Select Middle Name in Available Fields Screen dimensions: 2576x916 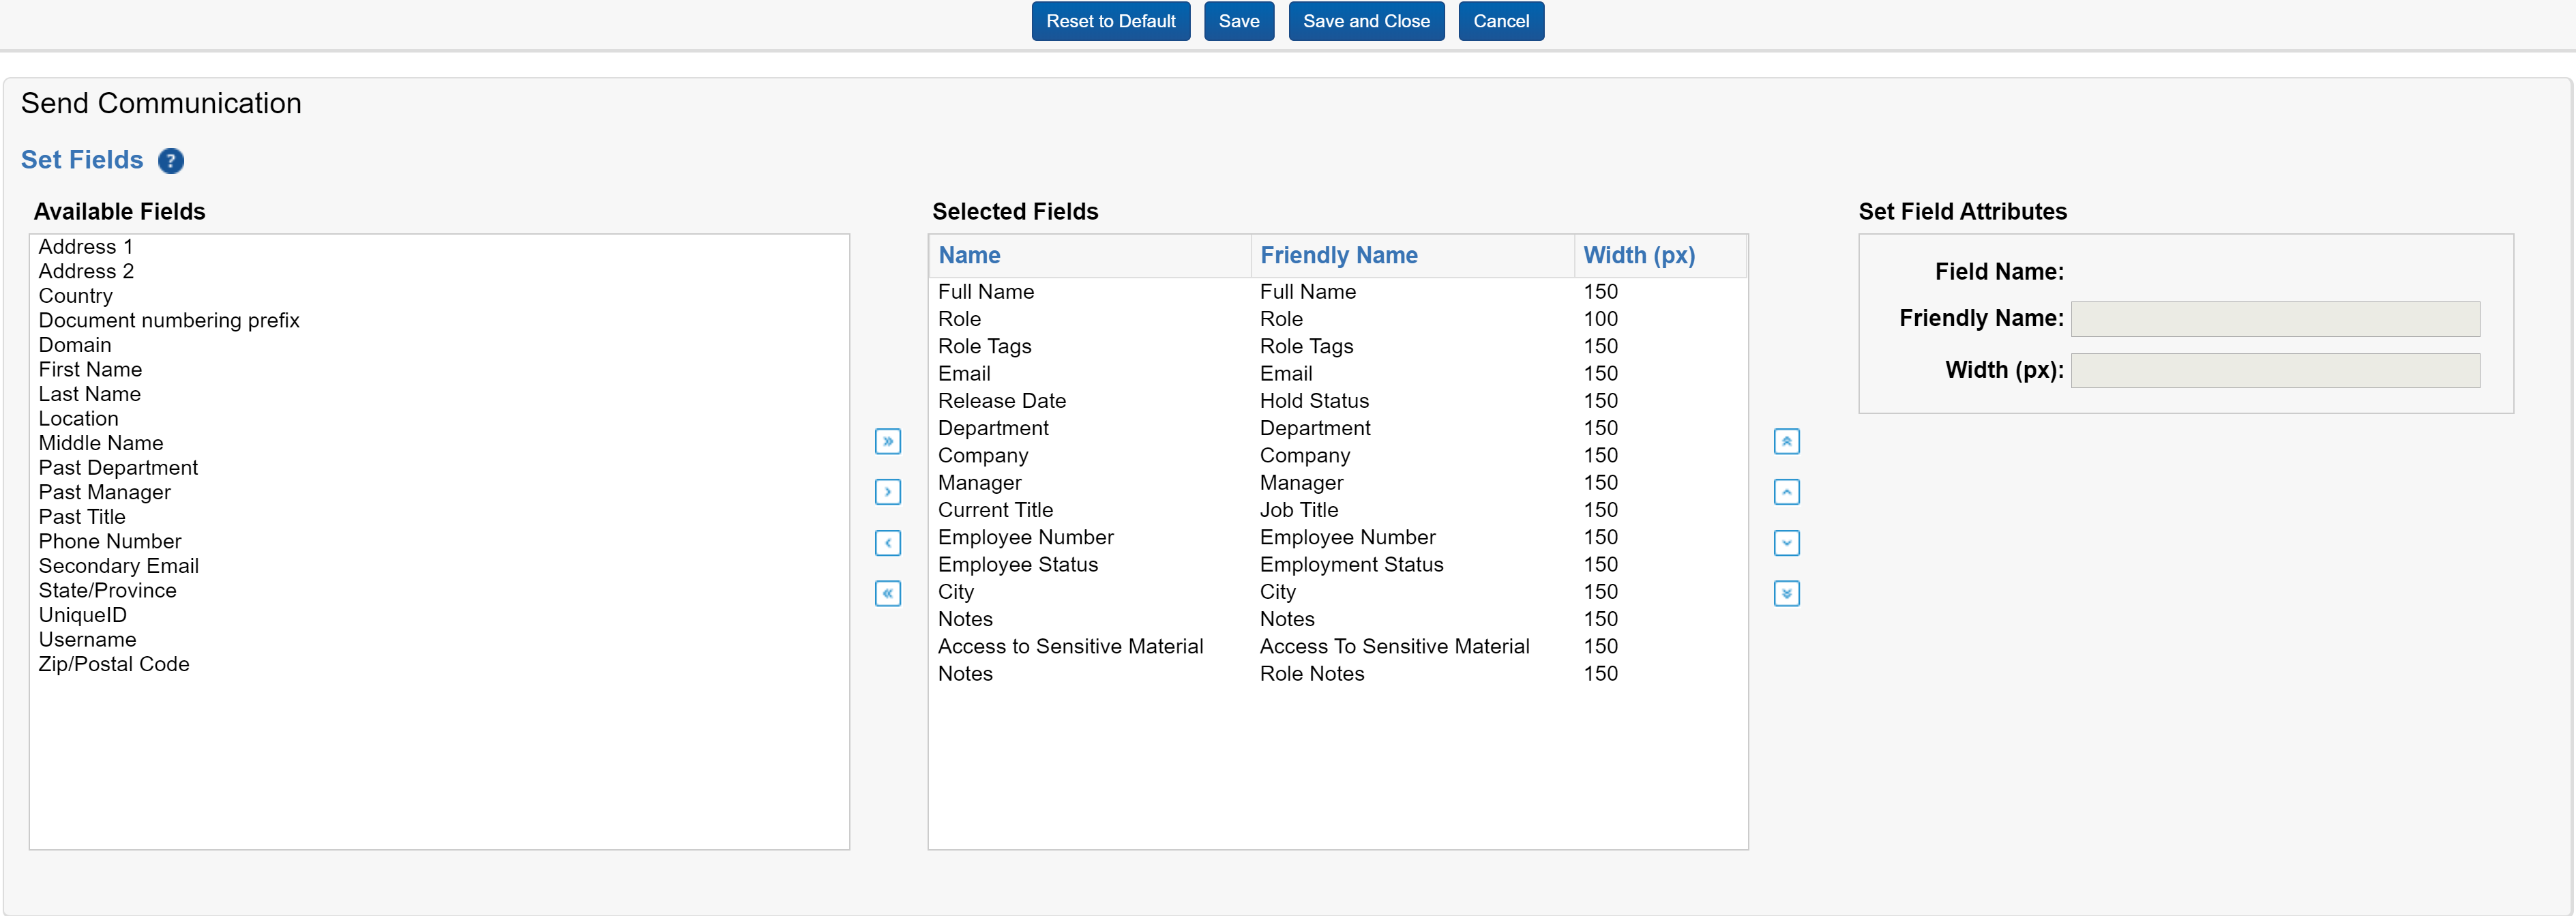[439, 444]
